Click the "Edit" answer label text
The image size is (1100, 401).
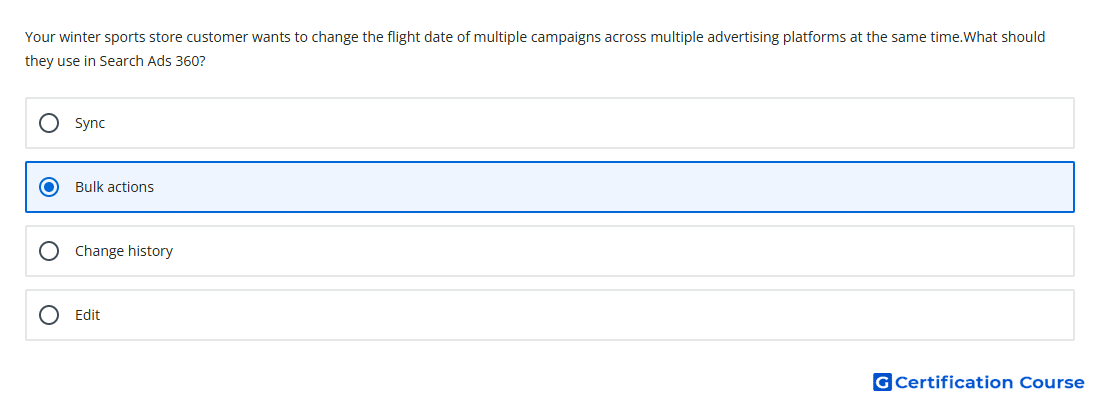[88, 315]
